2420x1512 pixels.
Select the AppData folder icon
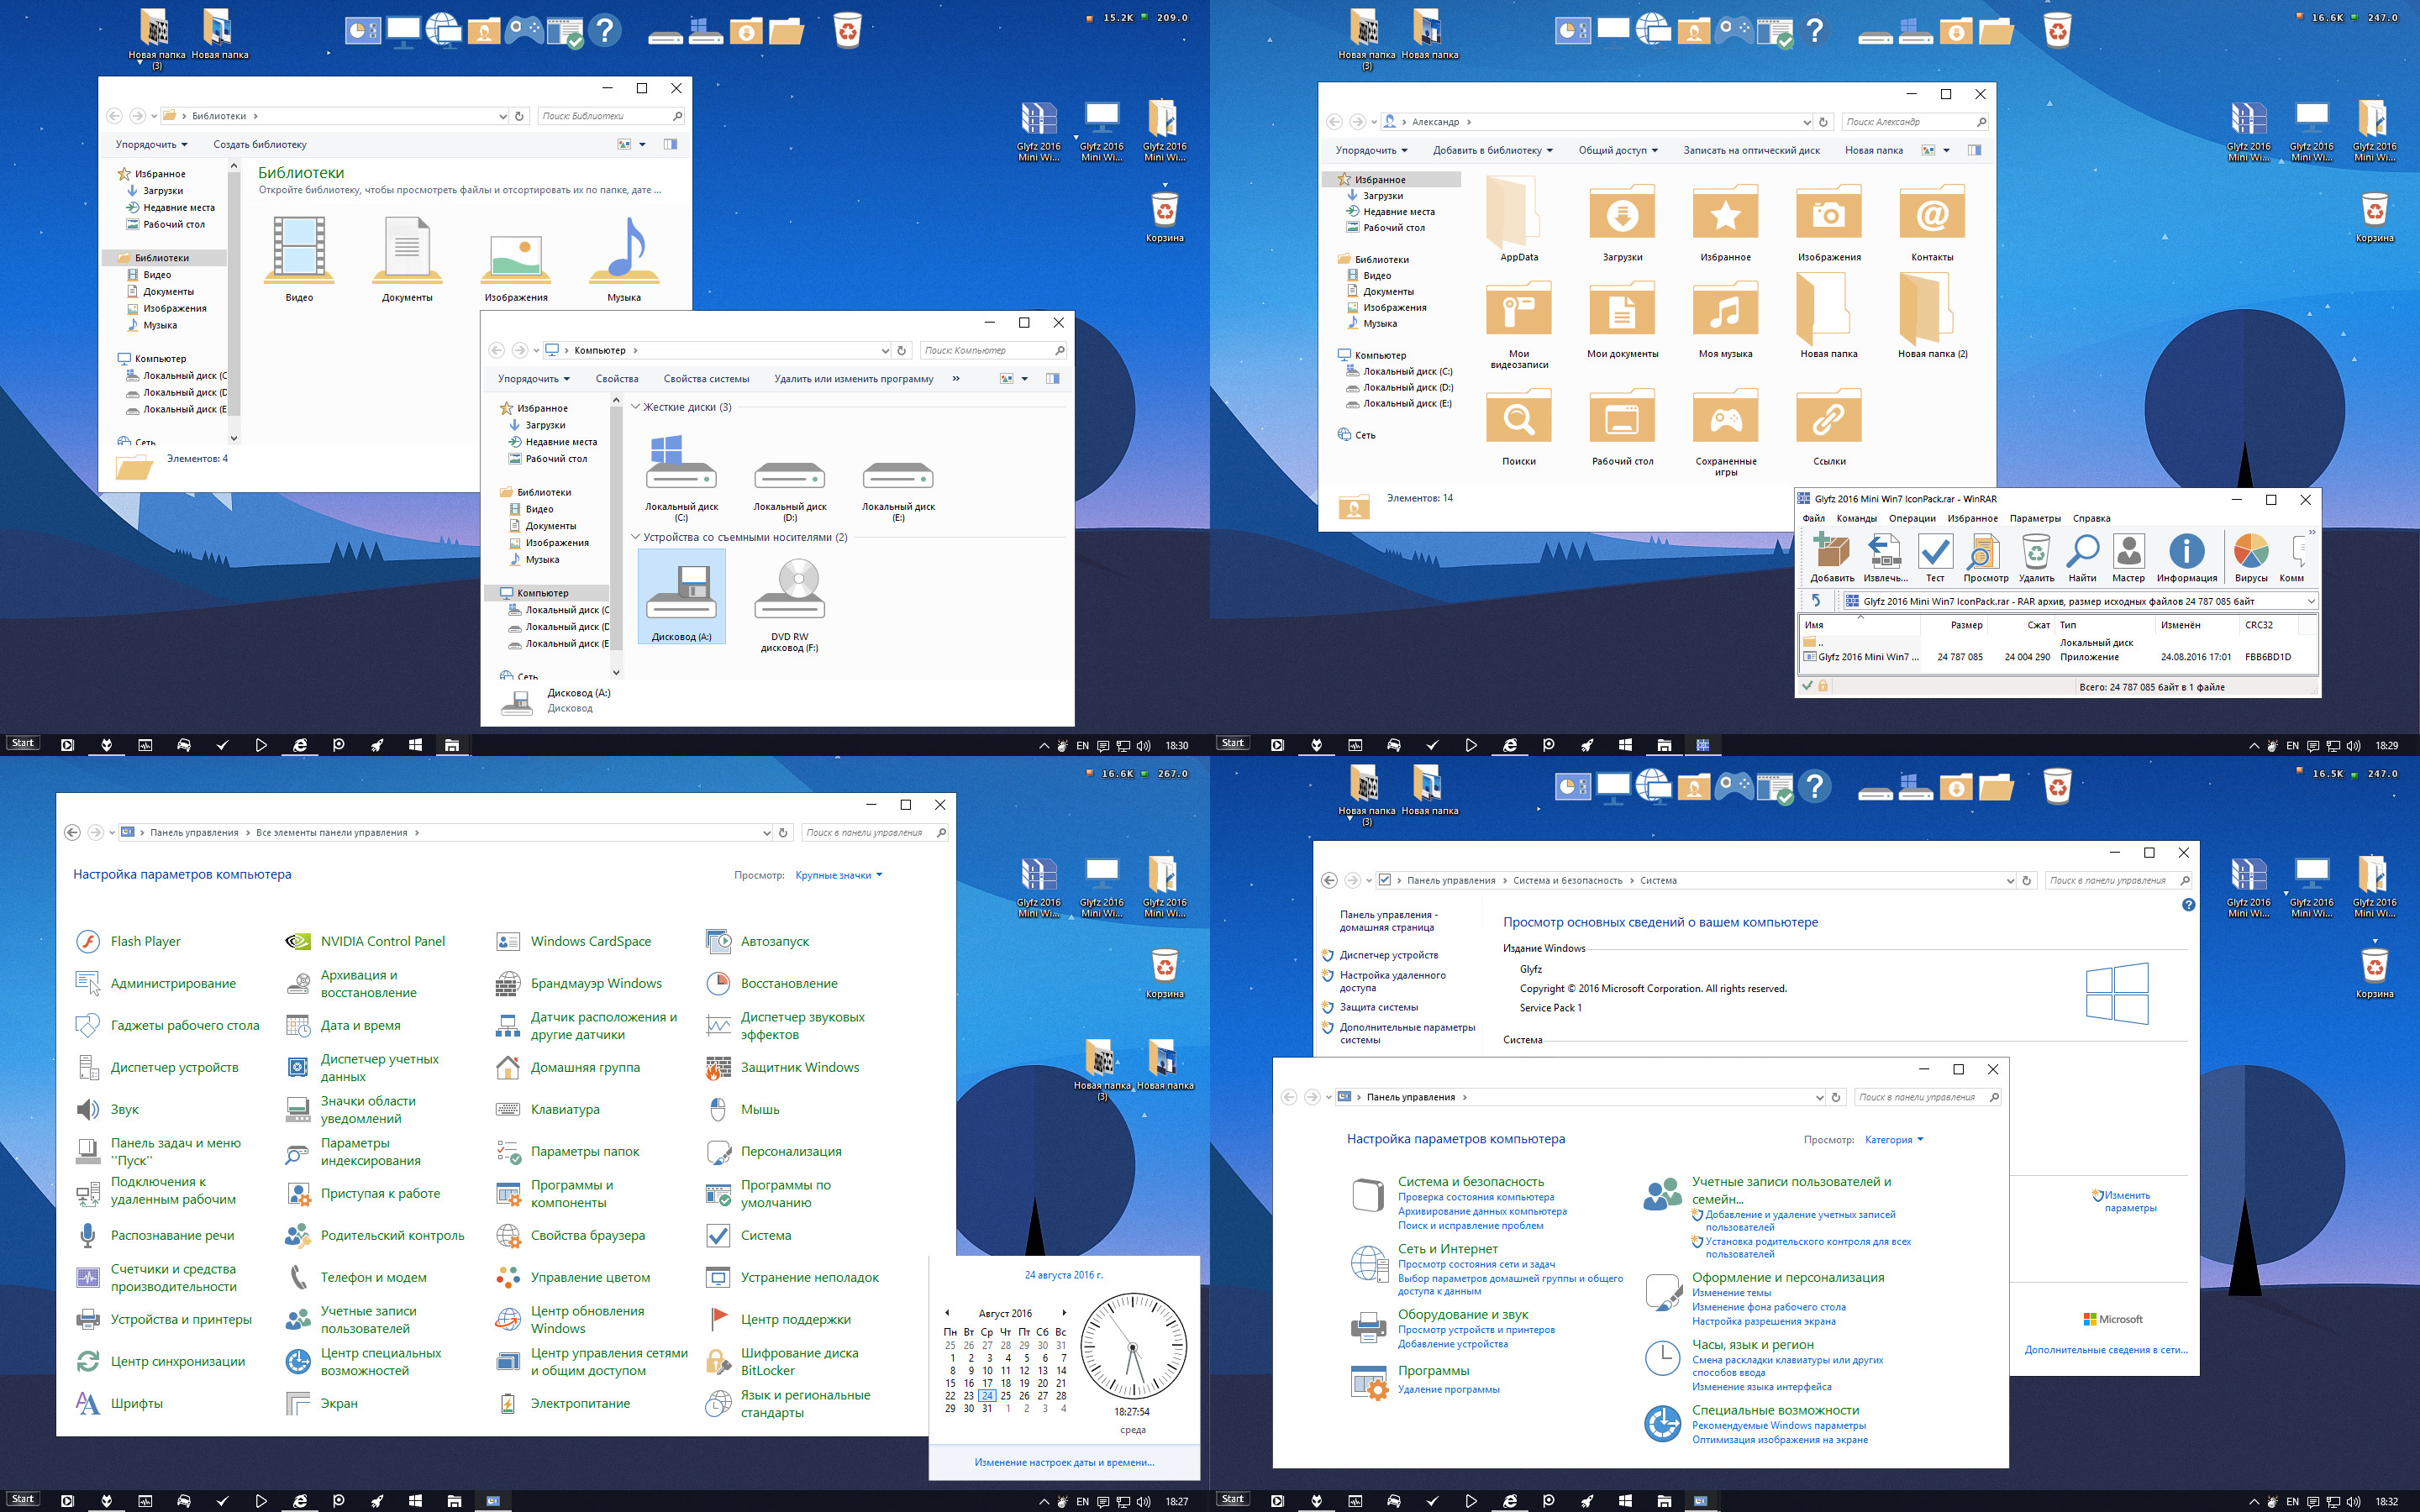pos(1518,220)
